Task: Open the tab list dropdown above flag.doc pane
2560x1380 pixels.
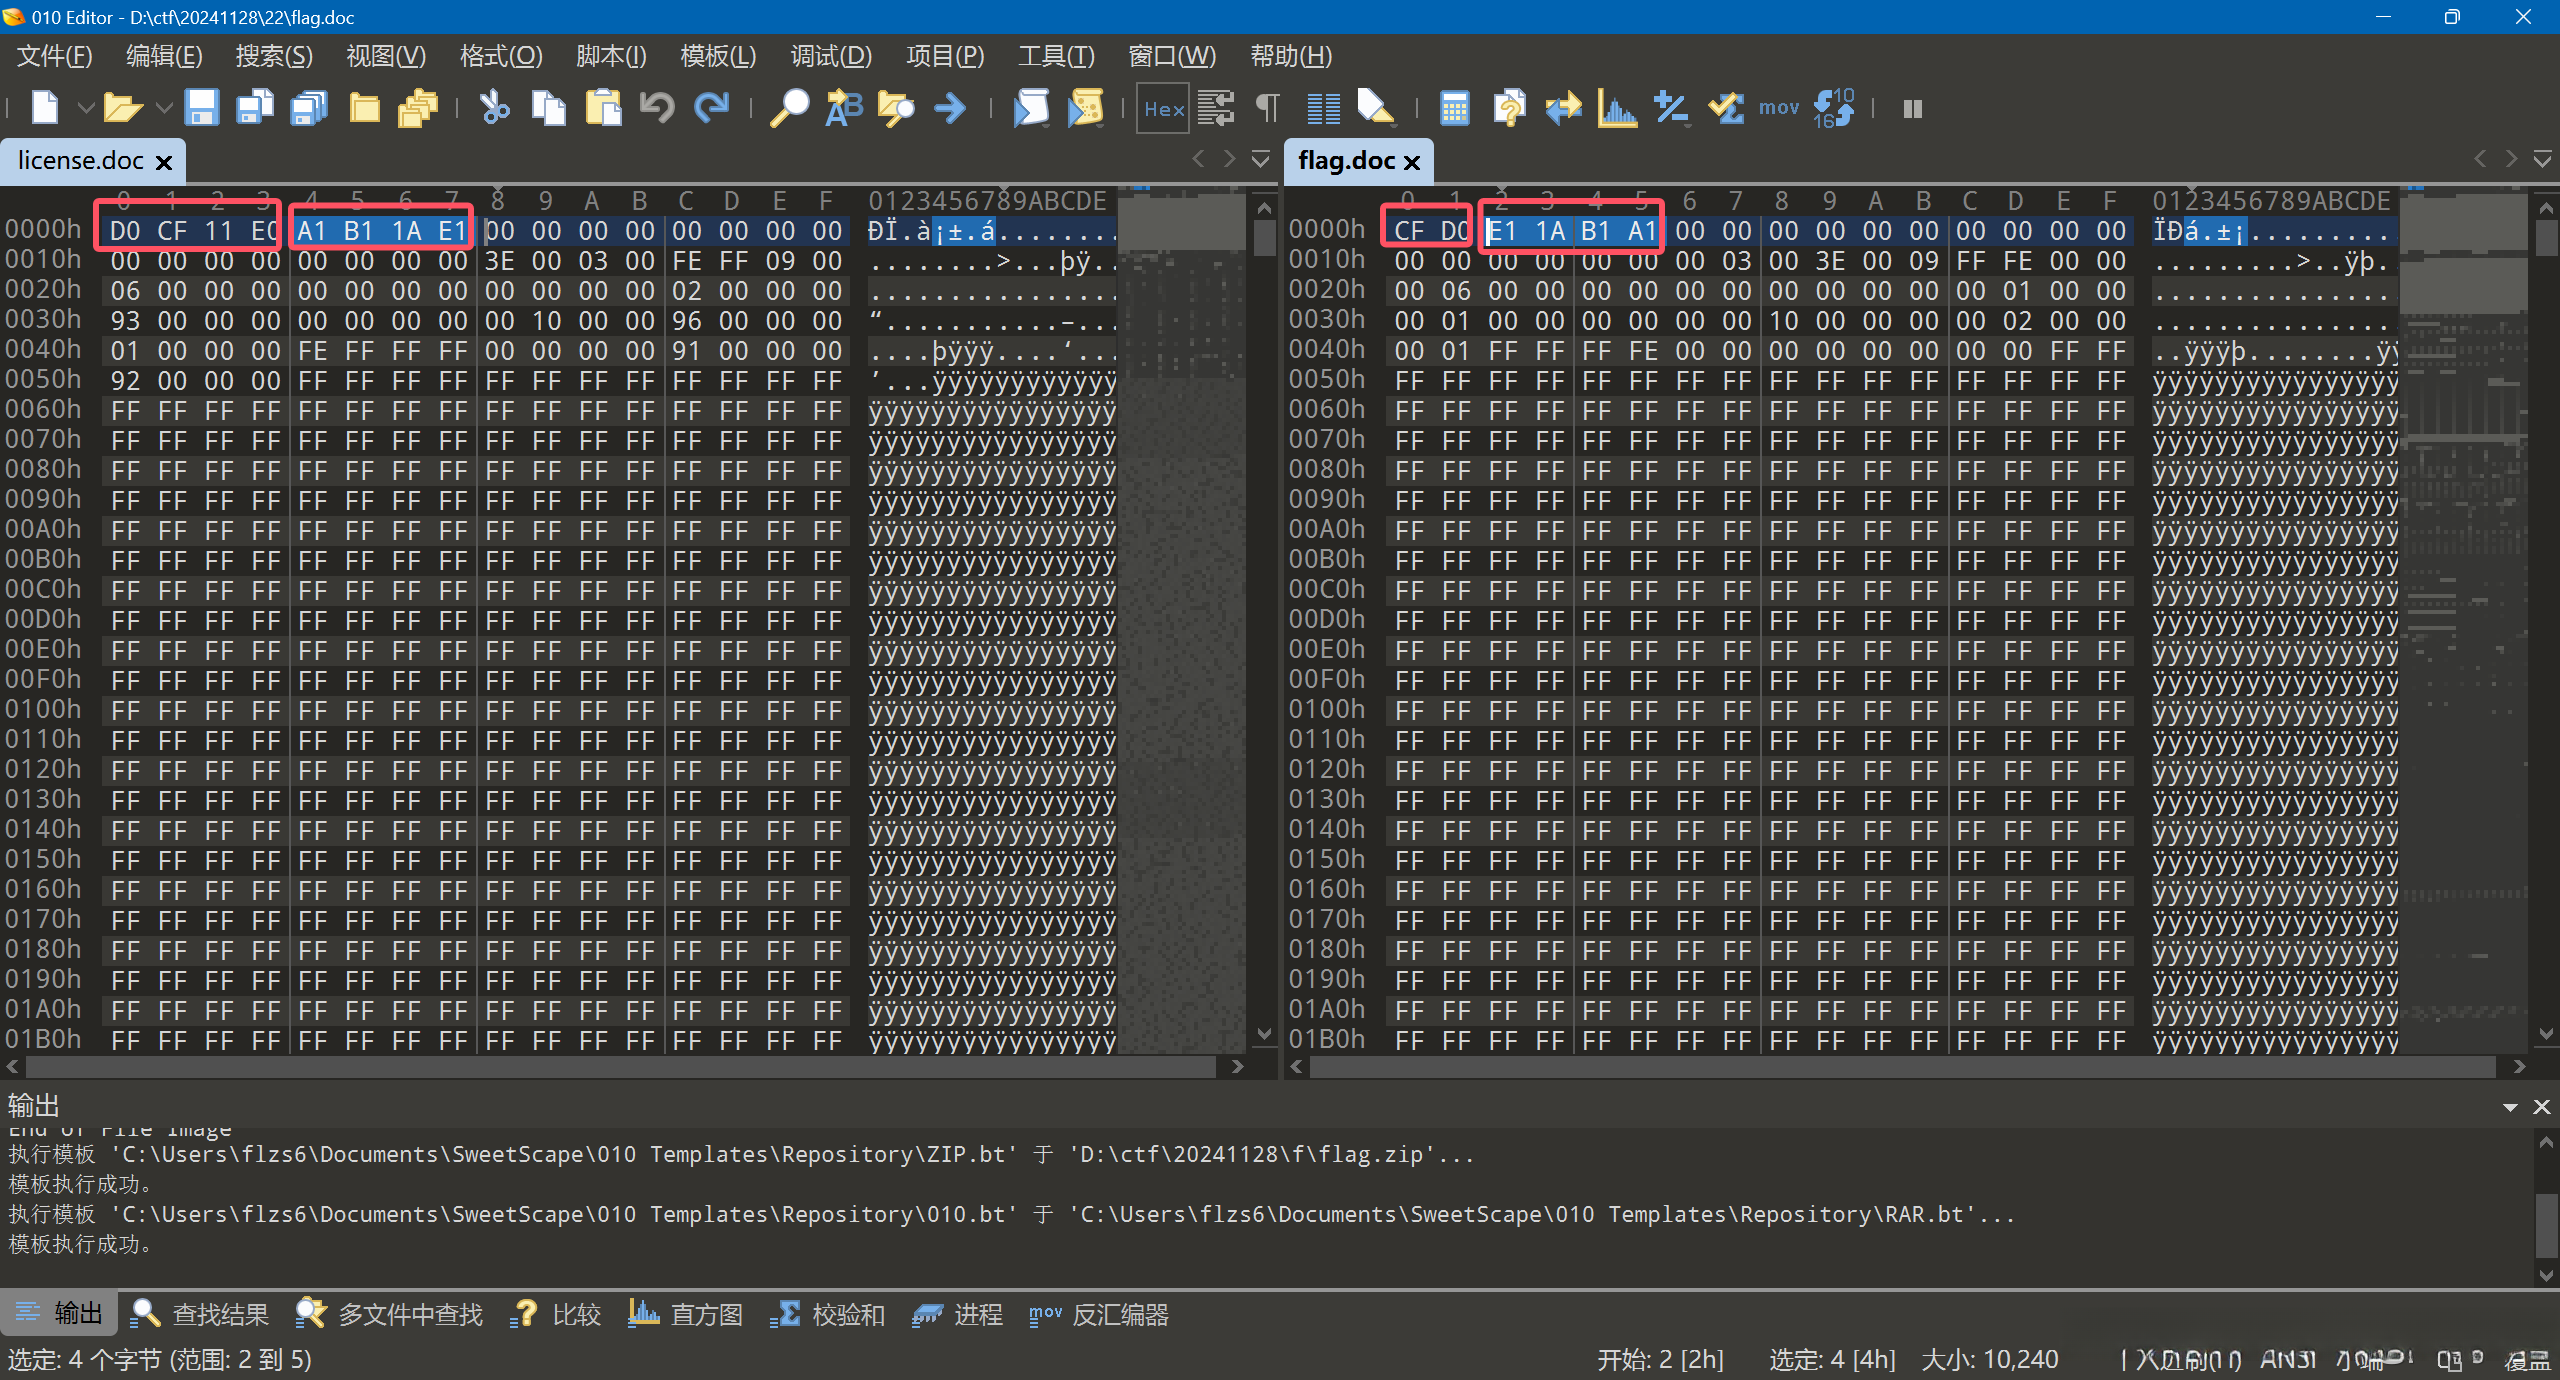Action: pyautogui.click(x=2542, y=159)
